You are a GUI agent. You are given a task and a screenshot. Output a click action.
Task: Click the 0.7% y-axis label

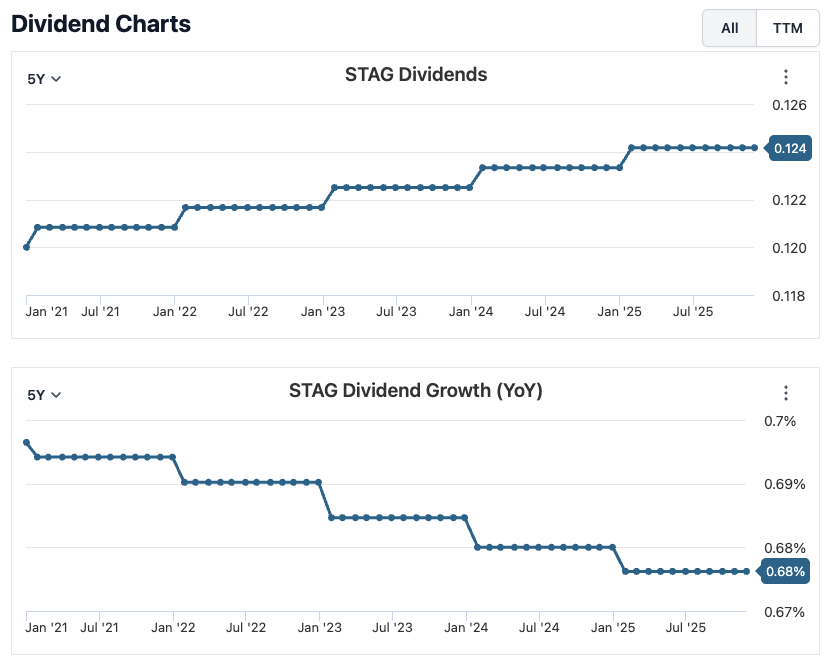780,421
